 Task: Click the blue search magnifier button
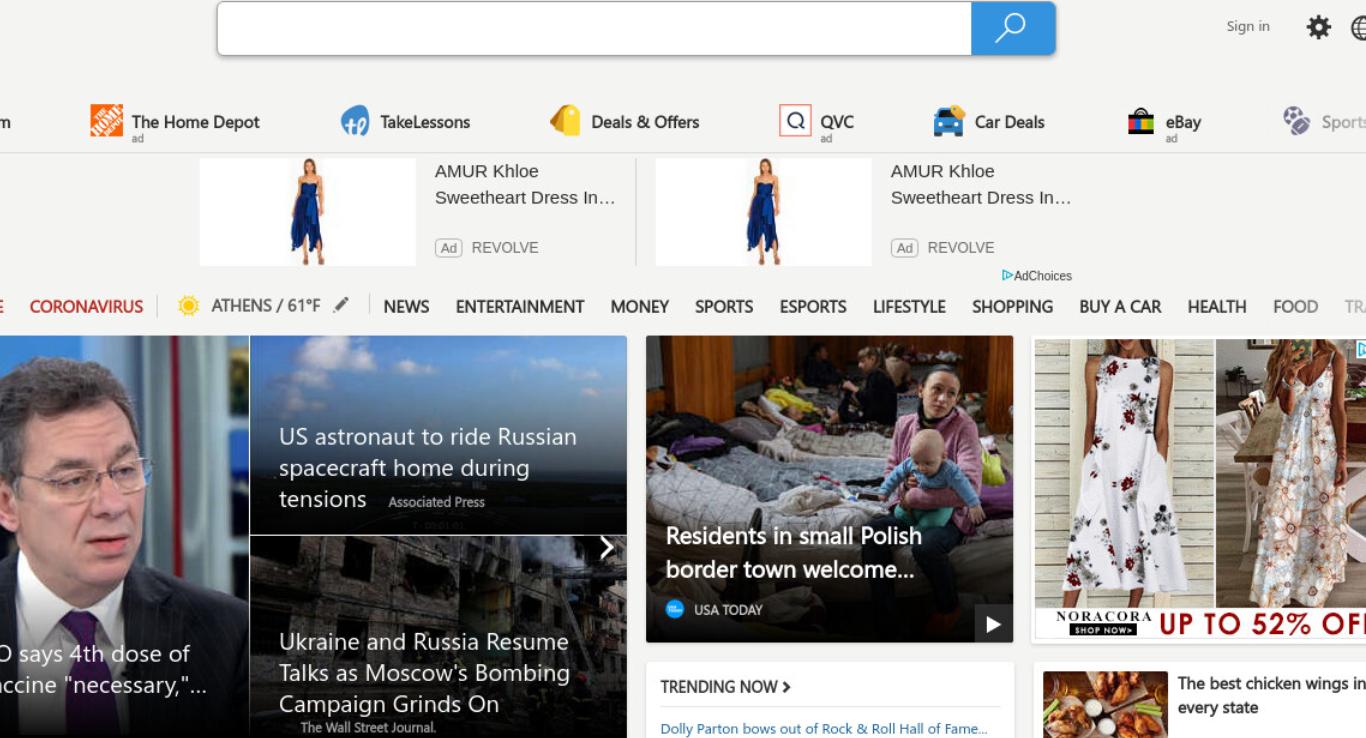(1013, 28)
